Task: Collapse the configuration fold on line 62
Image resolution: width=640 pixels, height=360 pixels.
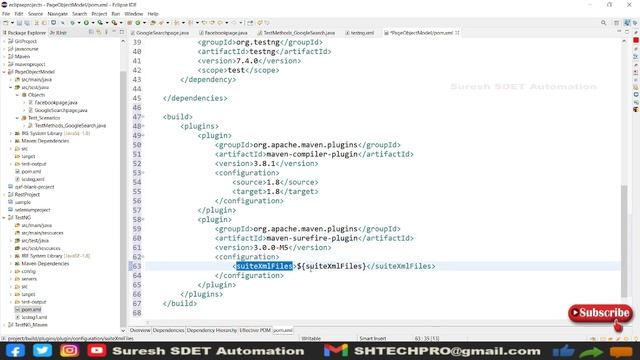Action: pos(143,257)
